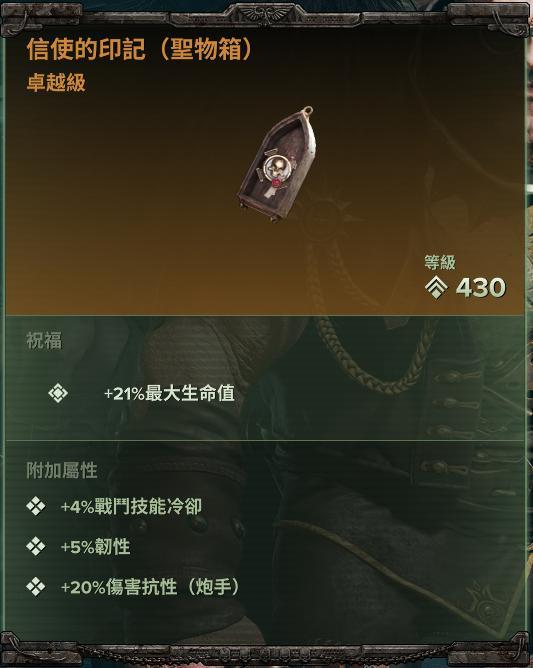Screen dimensions: 533x668
Task: Click the perk icon beside +5%韌性
Action: click(36, 546)
